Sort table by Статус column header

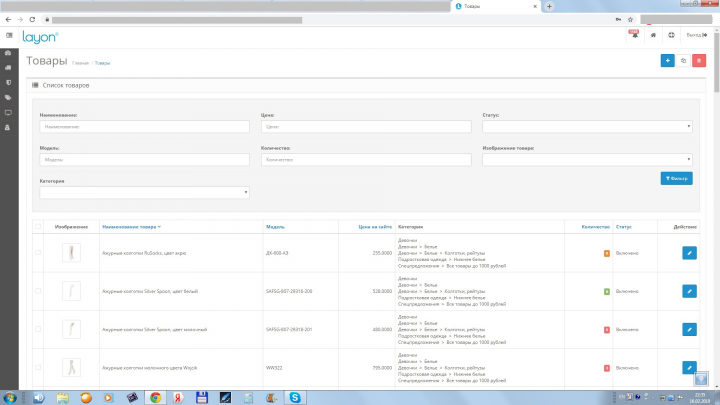(x=624, y=227)
